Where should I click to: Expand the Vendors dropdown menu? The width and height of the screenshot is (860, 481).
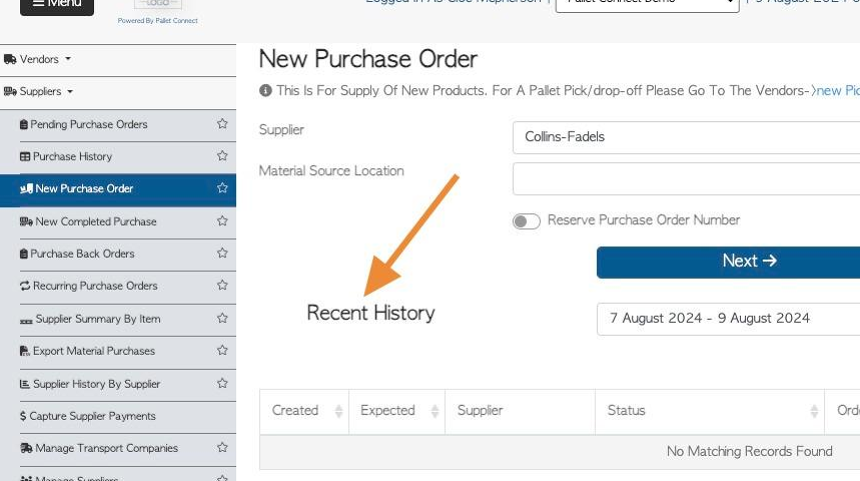pyautogui.click(x=37, y=59)
